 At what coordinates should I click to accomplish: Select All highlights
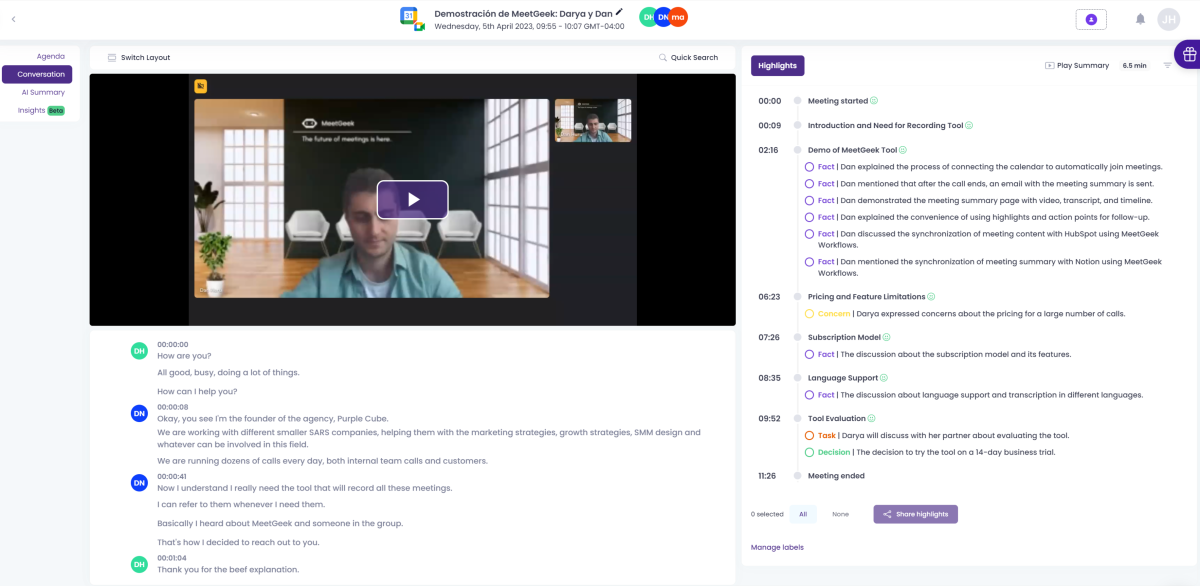(x=803, y=514)
